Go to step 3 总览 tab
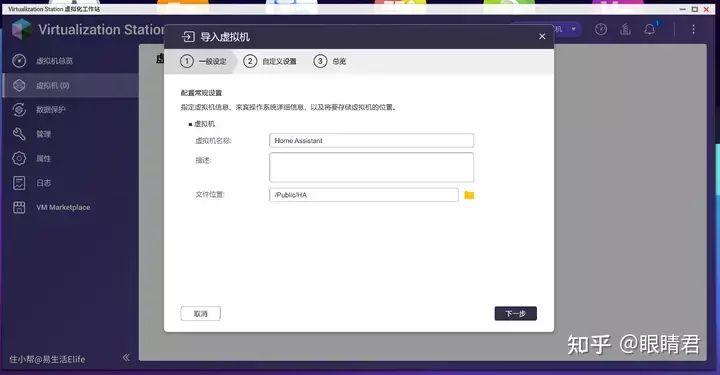 [x=330, y=61]
